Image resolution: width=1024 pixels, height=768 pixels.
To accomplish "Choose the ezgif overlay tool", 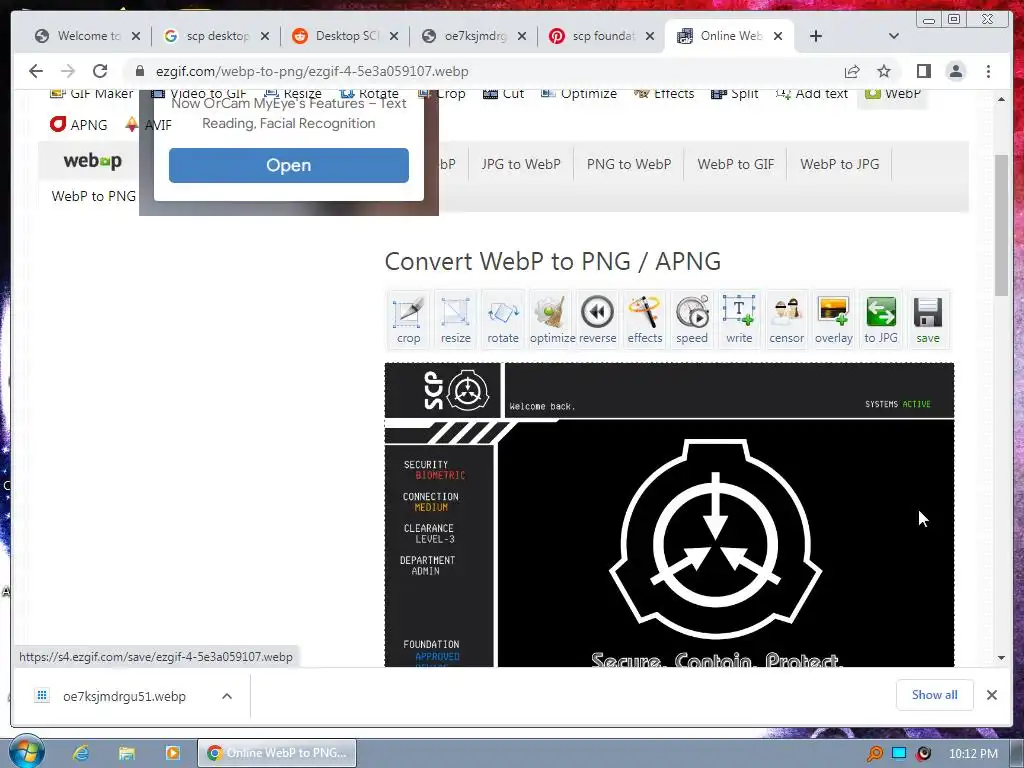I will click(x=833, y=319).
